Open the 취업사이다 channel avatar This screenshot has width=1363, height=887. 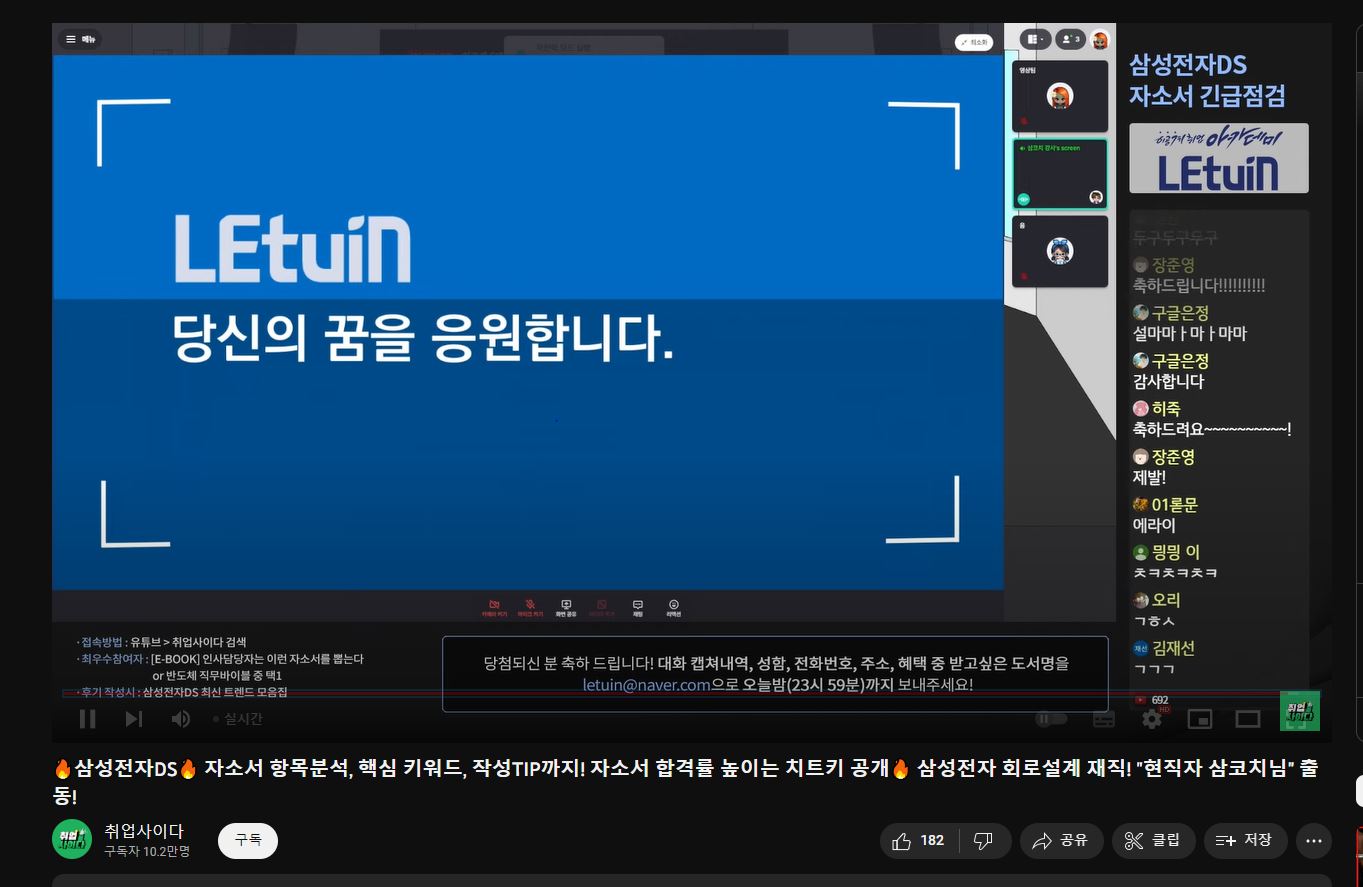pyautogui.click(x=72, y=839)
